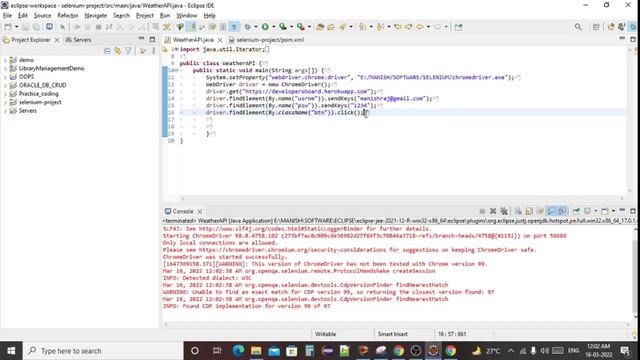
Task: Click the Clear Console icon
Action: click(x=518, y=211)
